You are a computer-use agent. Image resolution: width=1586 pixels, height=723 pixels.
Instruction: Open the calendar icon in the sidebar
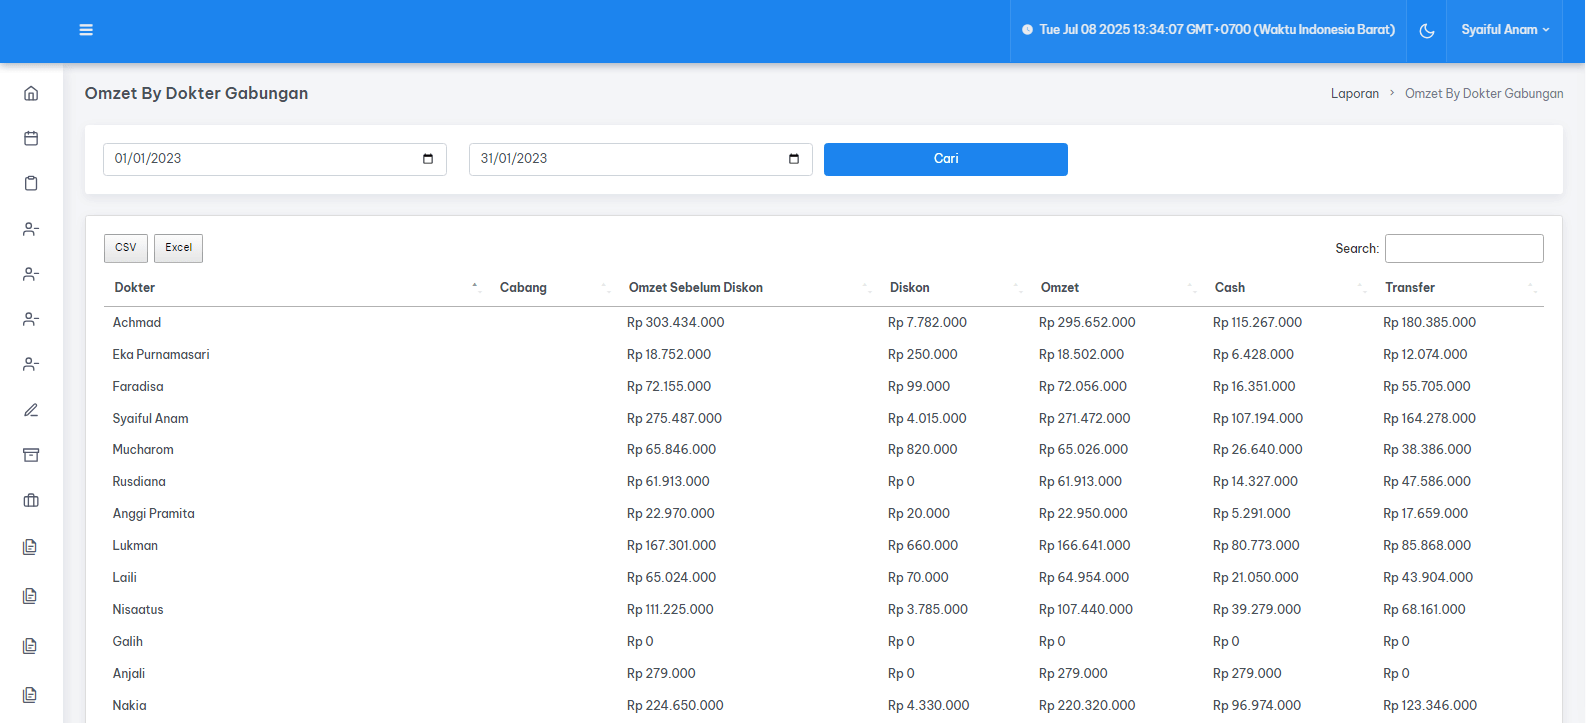point(31,138)
